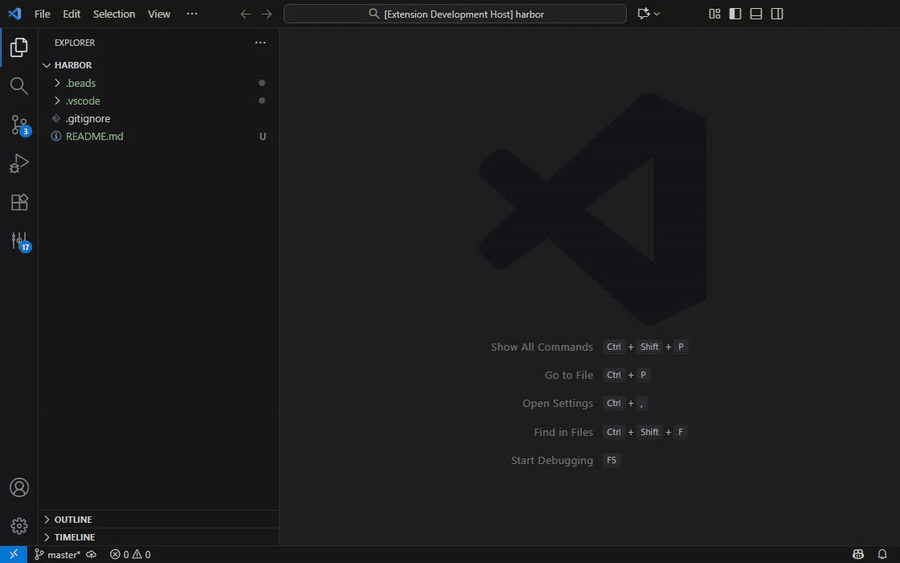Viewport: 900px width, 563px height.
Task: Expand the .beads folder
Action: (x=159, y=83)
